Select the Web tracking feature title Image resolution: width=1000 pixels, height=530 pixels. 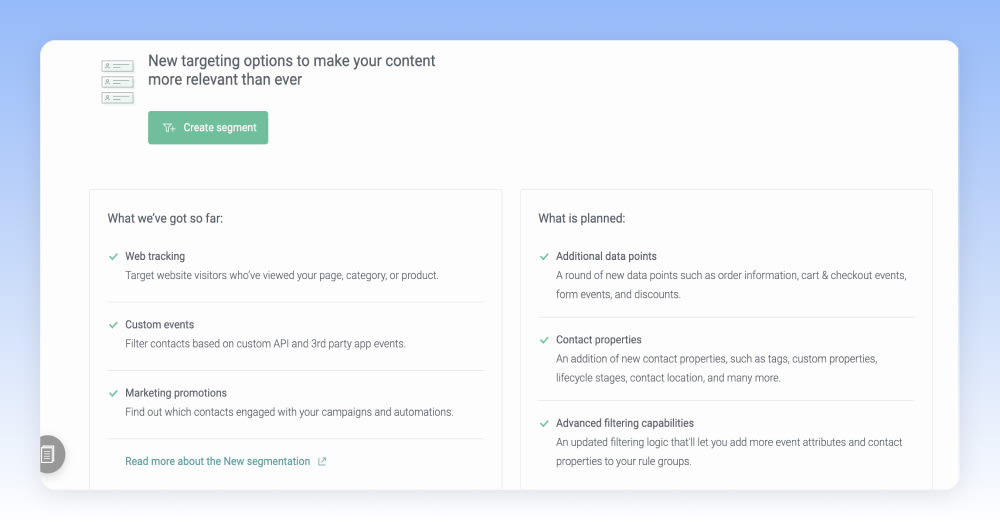click(155, 257)
